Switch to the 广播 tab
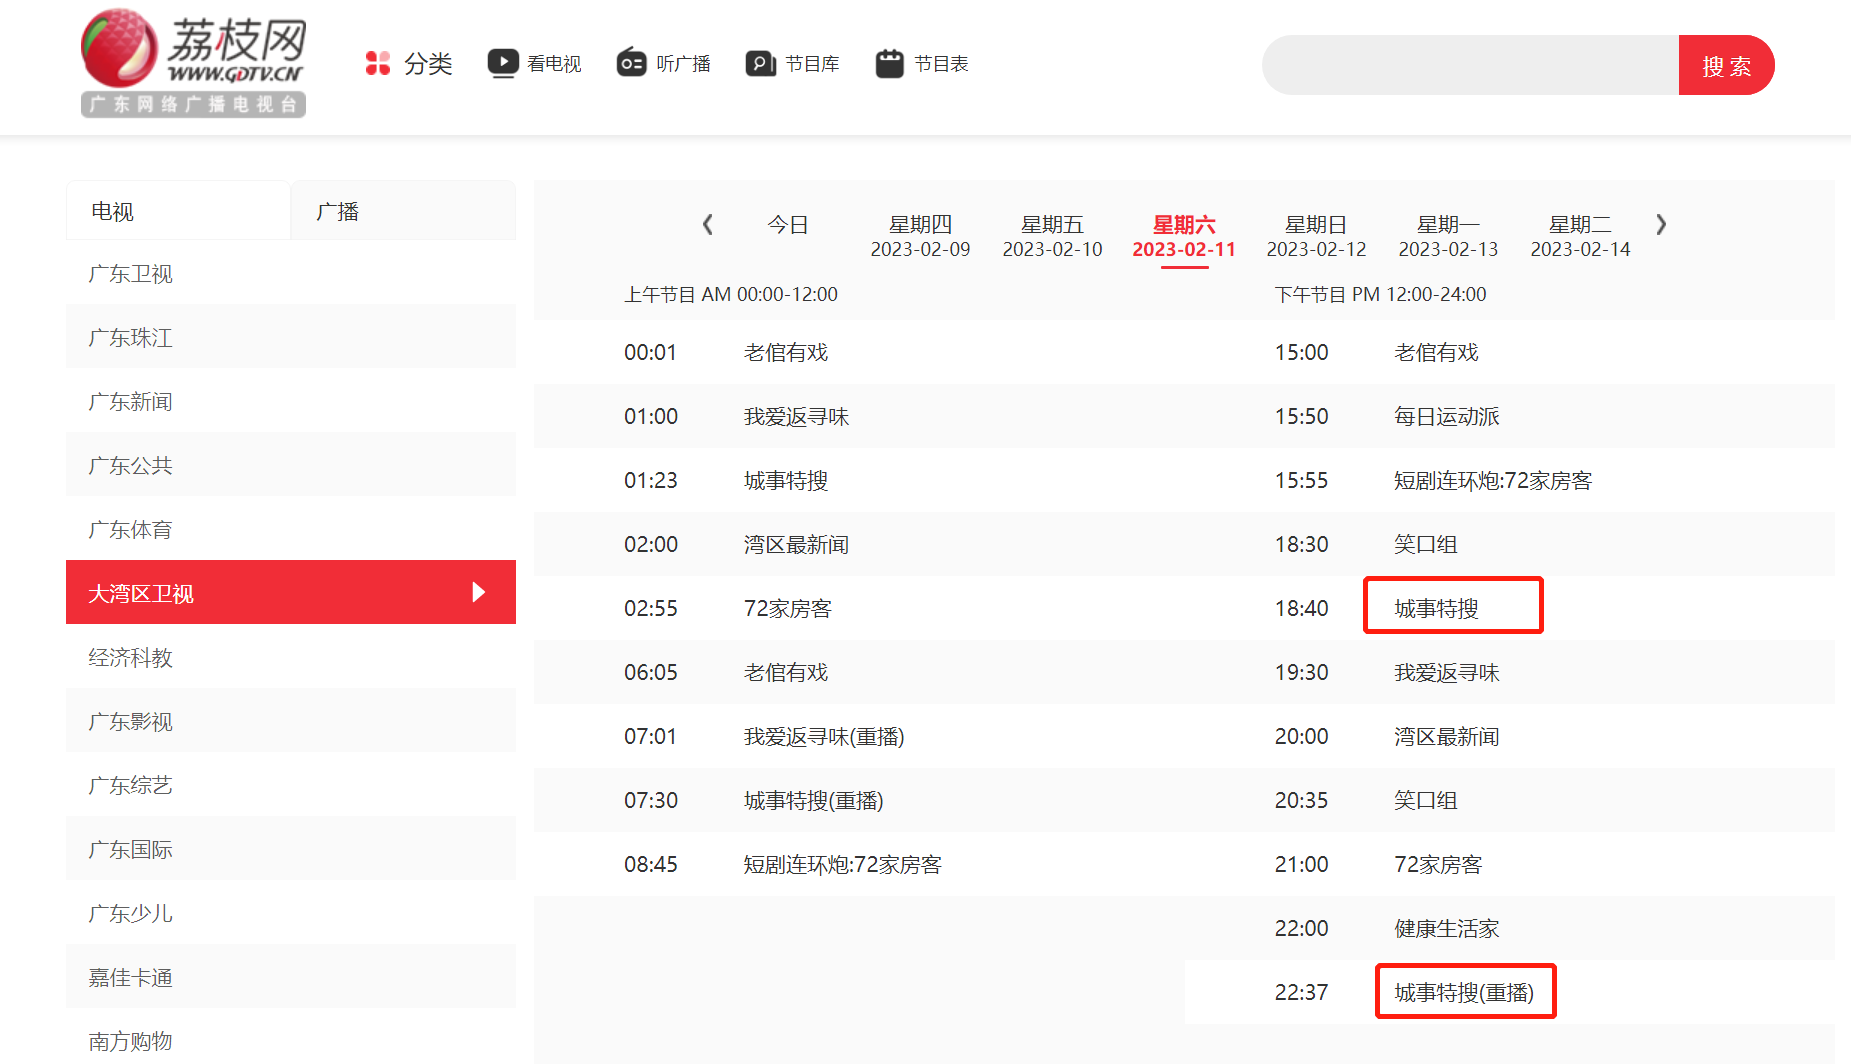Image resolution: width=1851 pixels, height=1064 pixels. point(403,211)
